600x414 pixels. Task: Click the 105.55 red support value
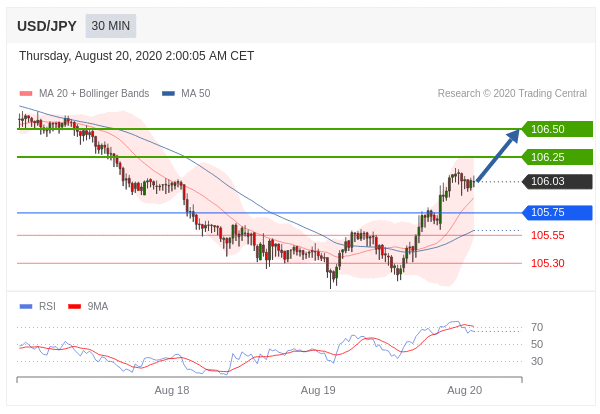pos(548,235)
